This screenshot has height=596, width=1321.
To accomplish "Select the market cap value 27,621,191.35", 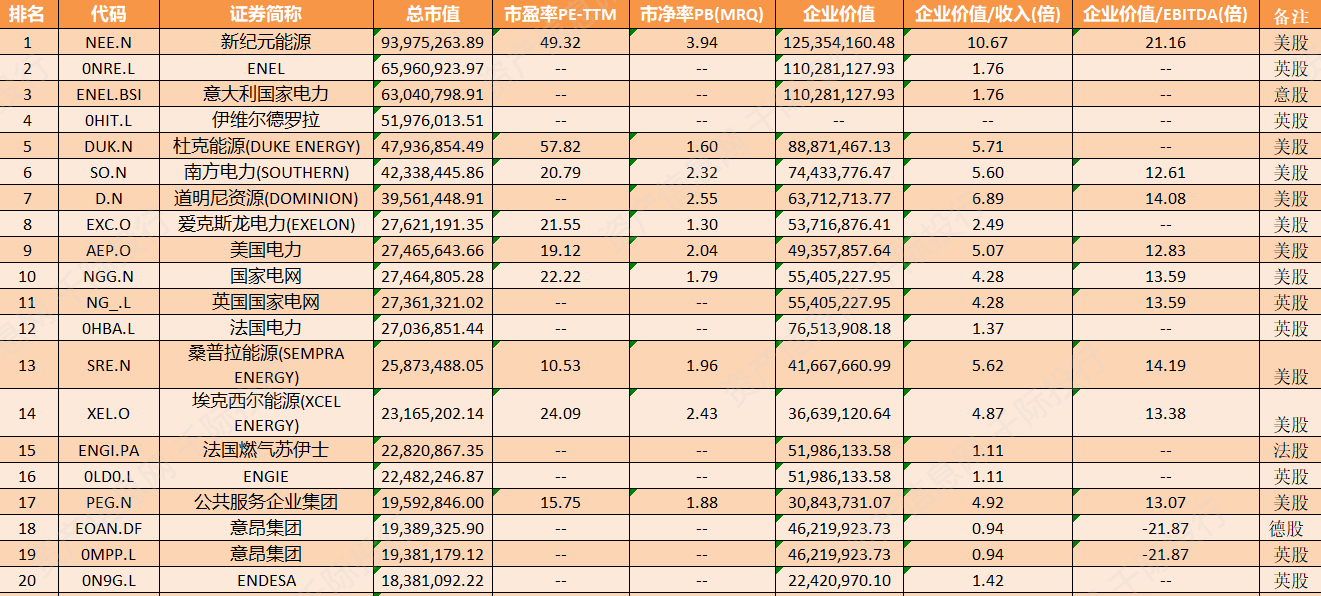I will [x=433, y=224].
